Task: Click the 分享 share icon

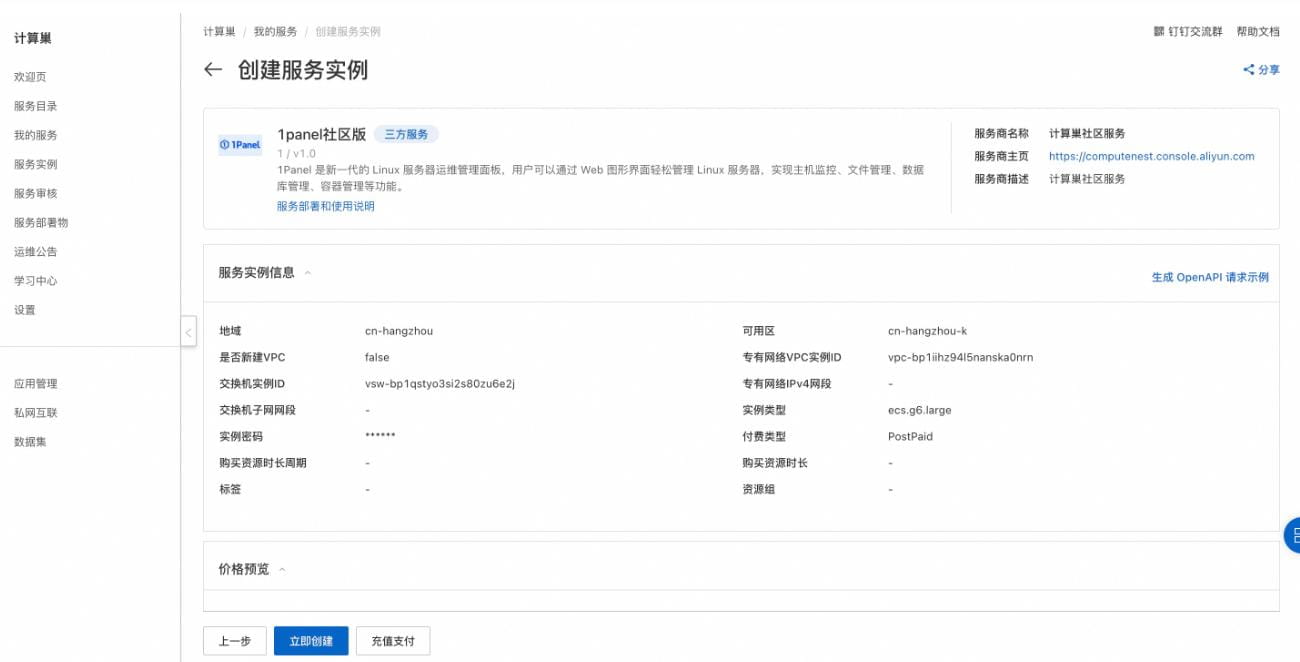Action: [x=1248, y=70]
